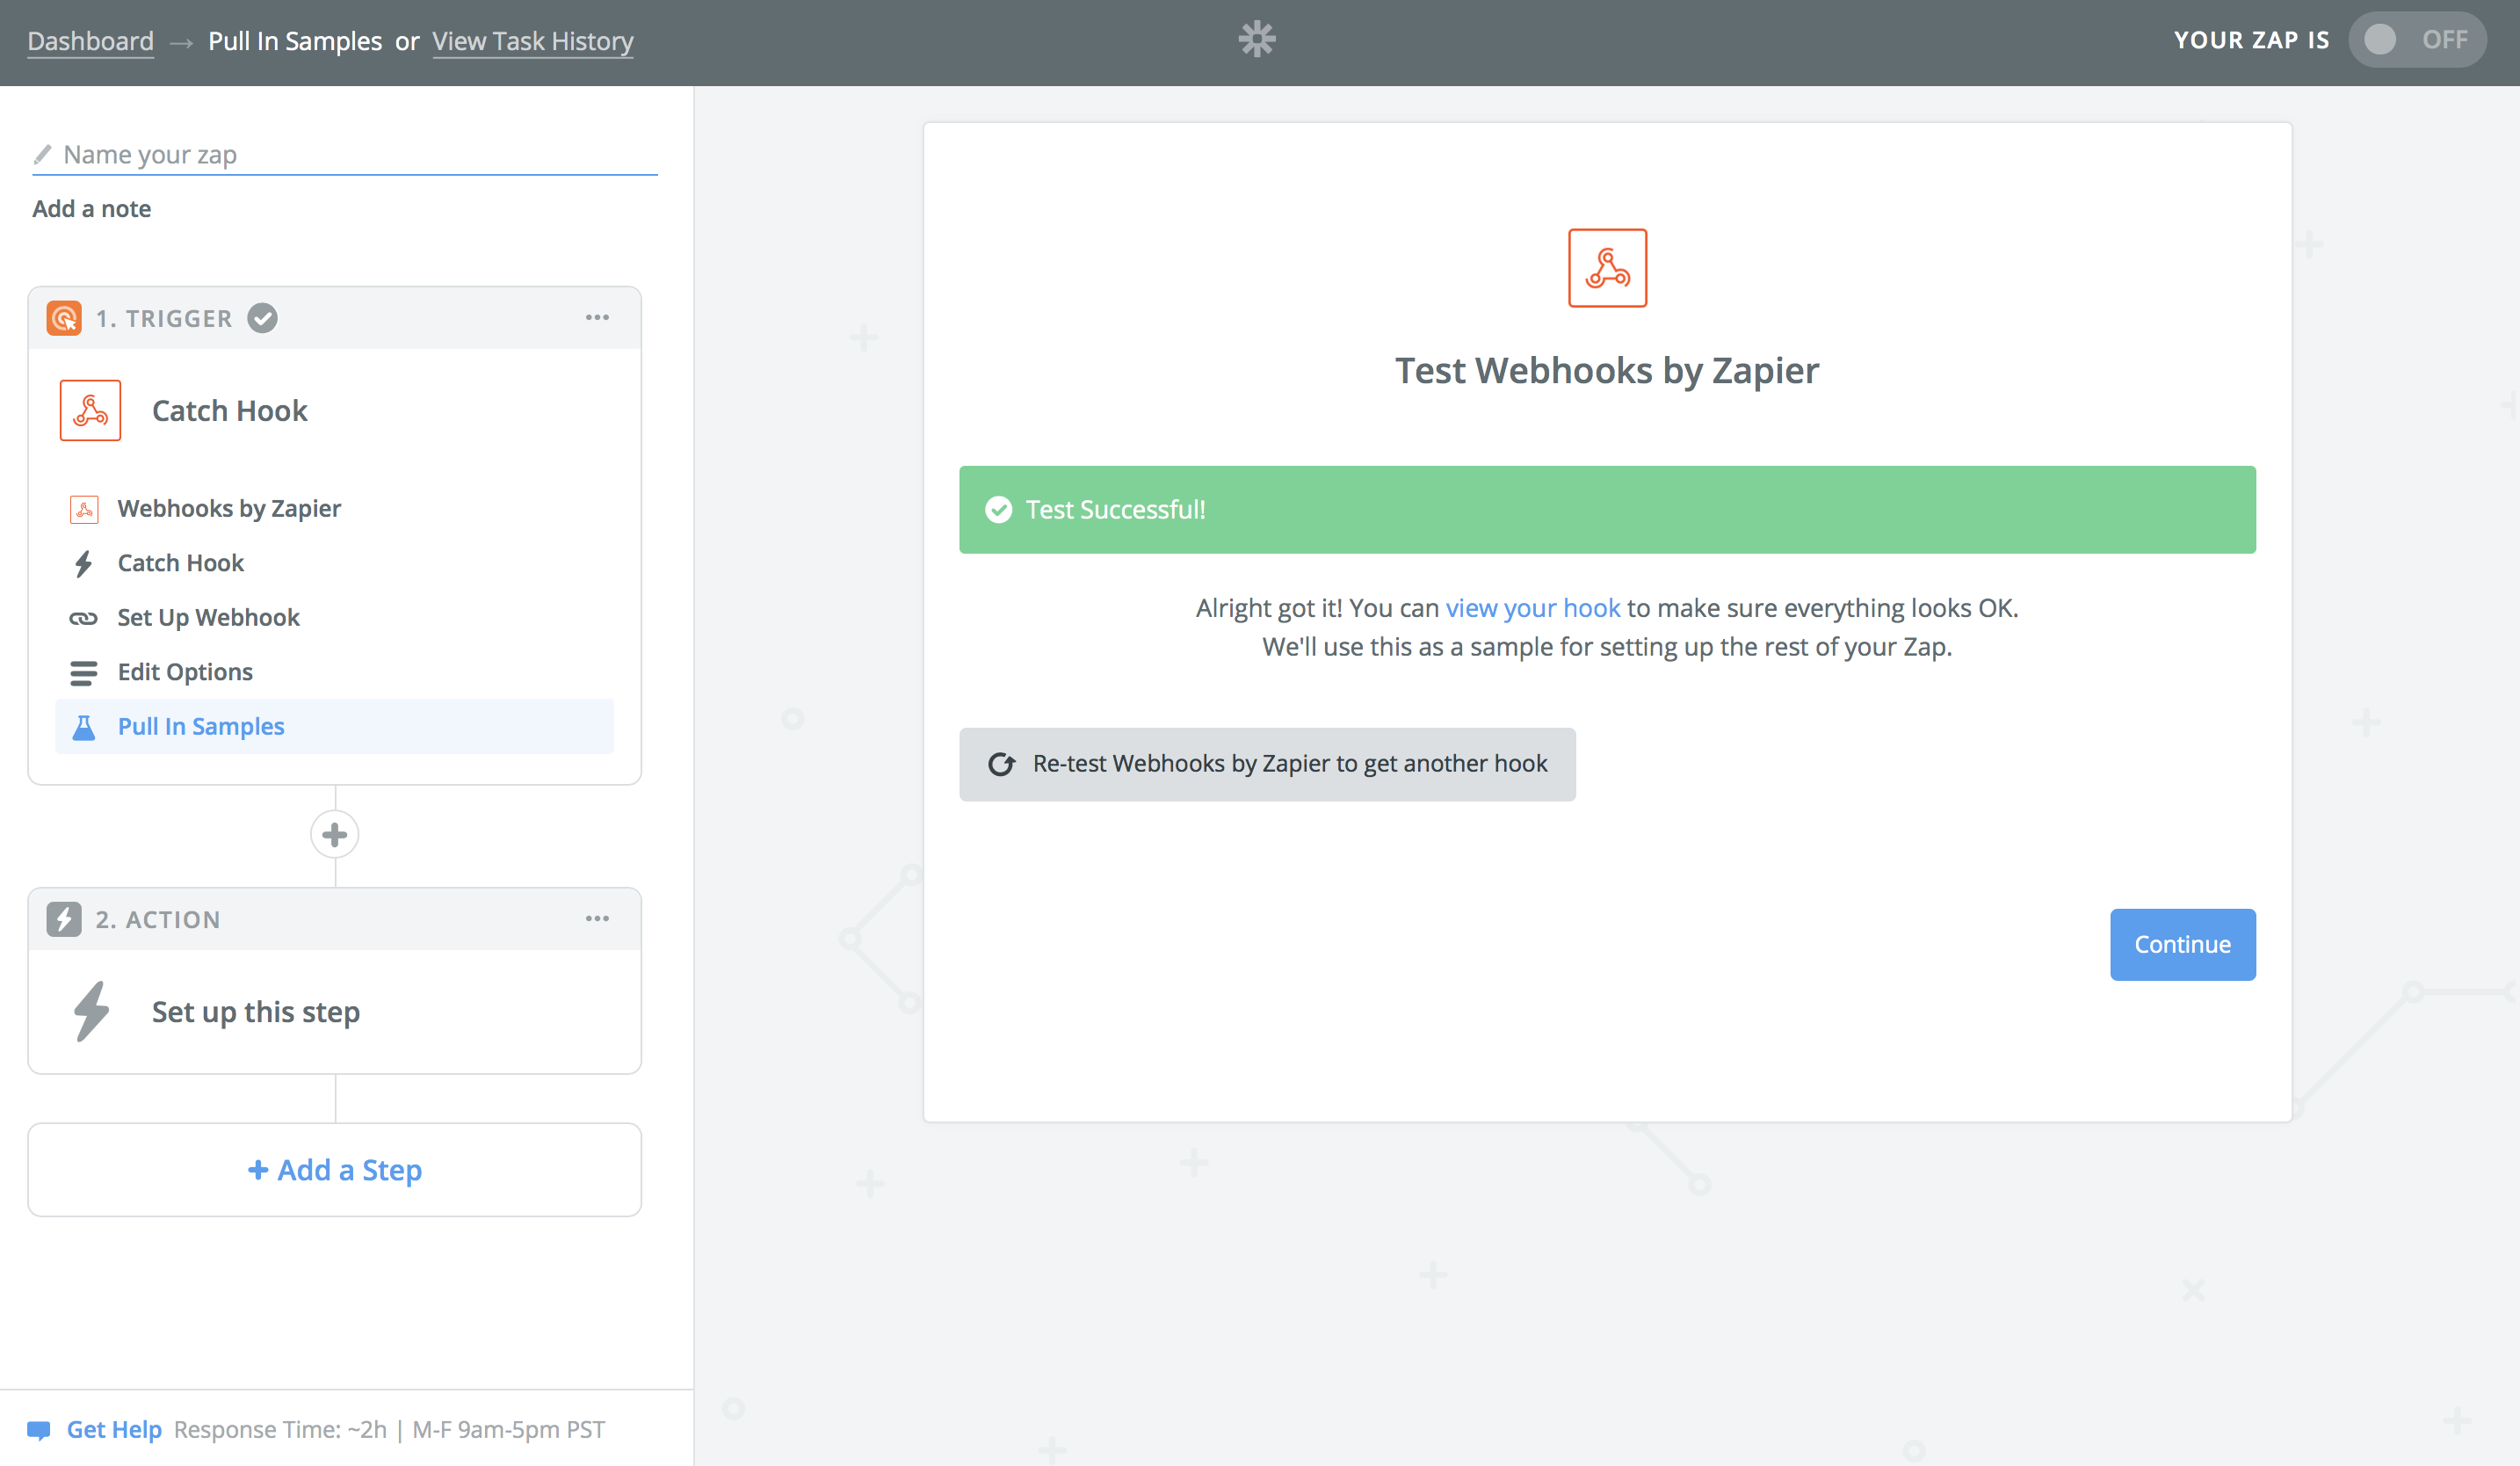The image size is (2520, 1466).
Task: Open action step options ellipsis menu
Action: (597, 919)
